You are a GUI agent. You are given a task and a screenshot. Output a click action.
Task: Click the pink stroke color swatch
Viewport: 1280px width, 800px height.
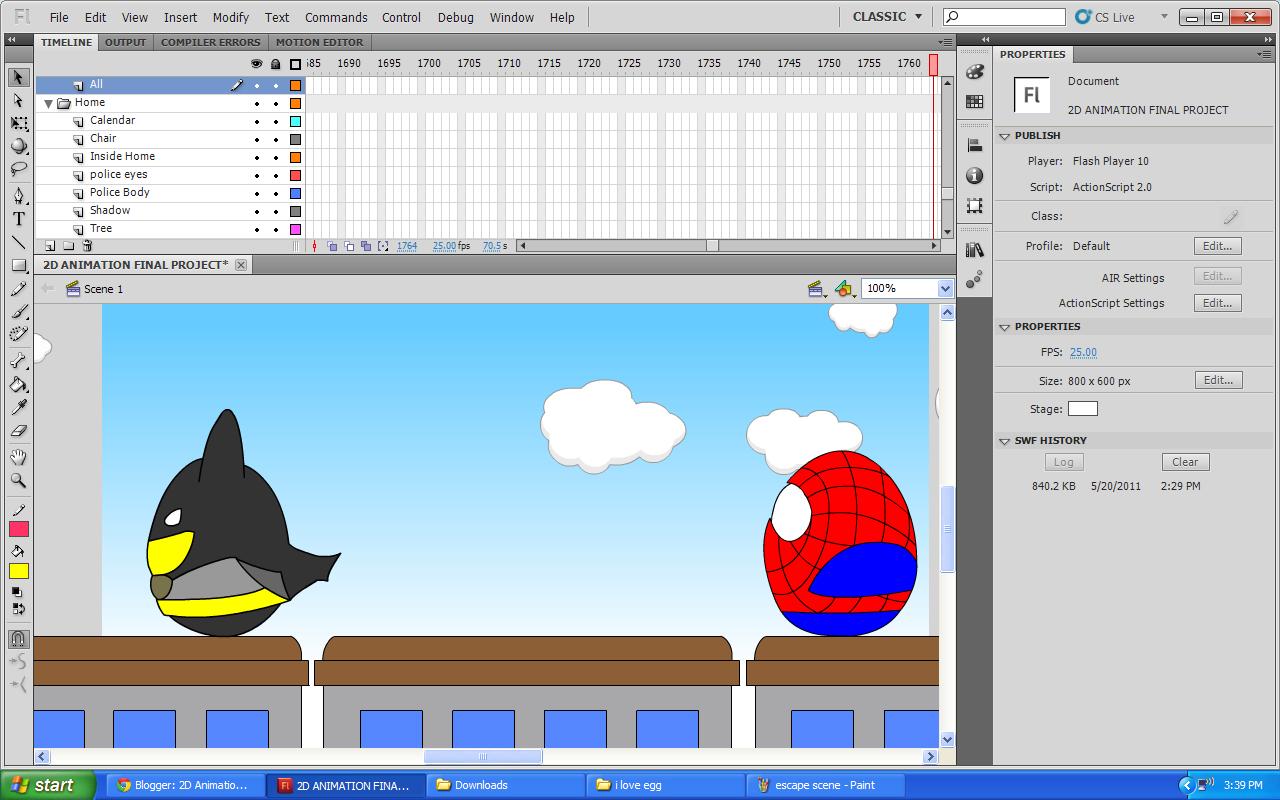[x=19, y=529]
